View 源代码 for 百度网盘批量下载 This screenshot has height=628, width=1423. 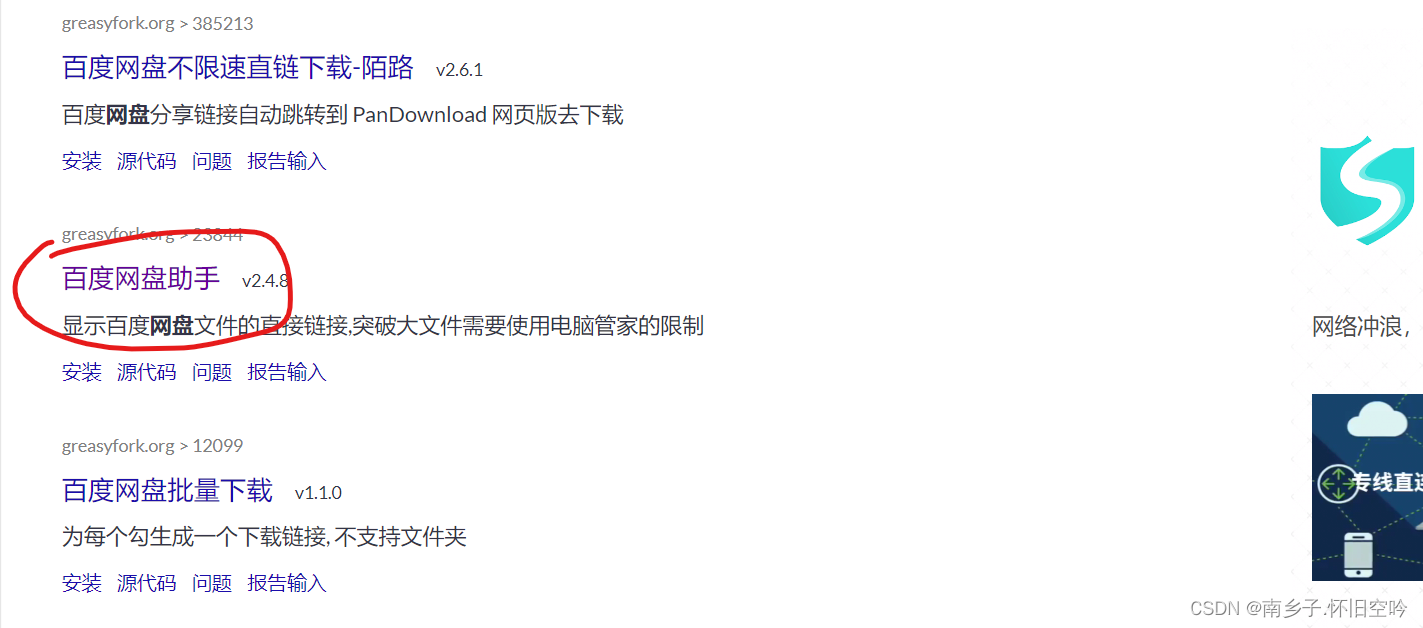(x=147, y=583)
